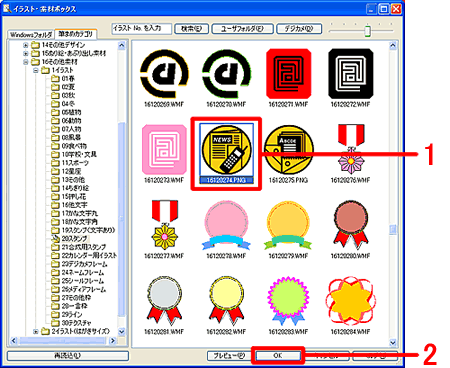Pick the brown rosette 16120280.WMF

coord(351,225)
